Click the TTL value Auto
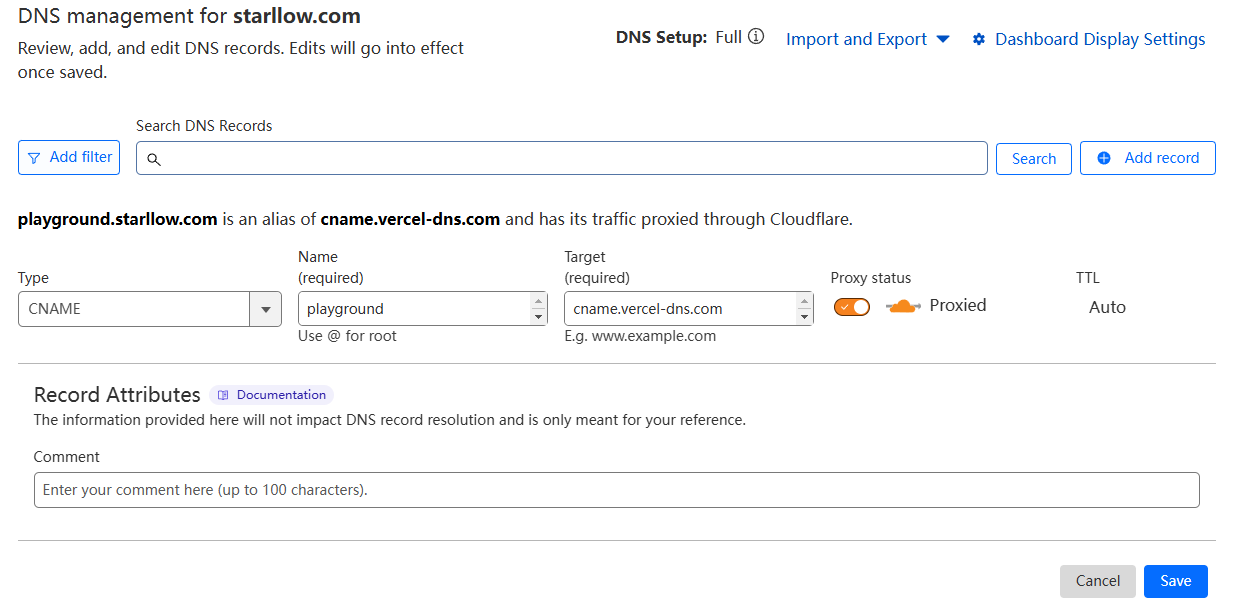1240x607 pixels. [x=1107, y=307]
